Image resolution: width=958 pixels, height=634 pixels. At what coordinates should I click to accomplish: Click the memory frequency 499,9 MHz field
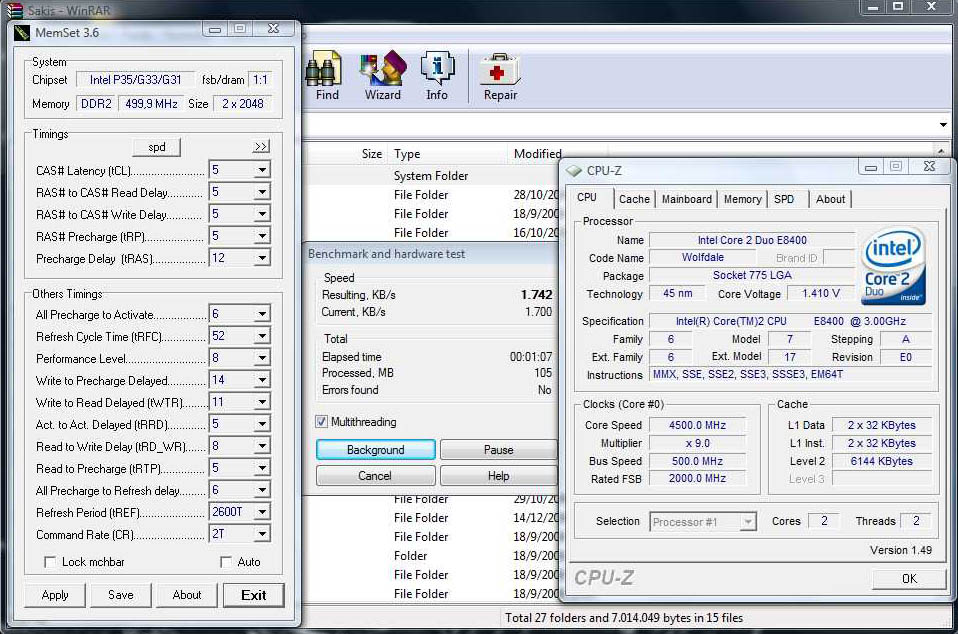pyautogui.click(x=152, y=104)
